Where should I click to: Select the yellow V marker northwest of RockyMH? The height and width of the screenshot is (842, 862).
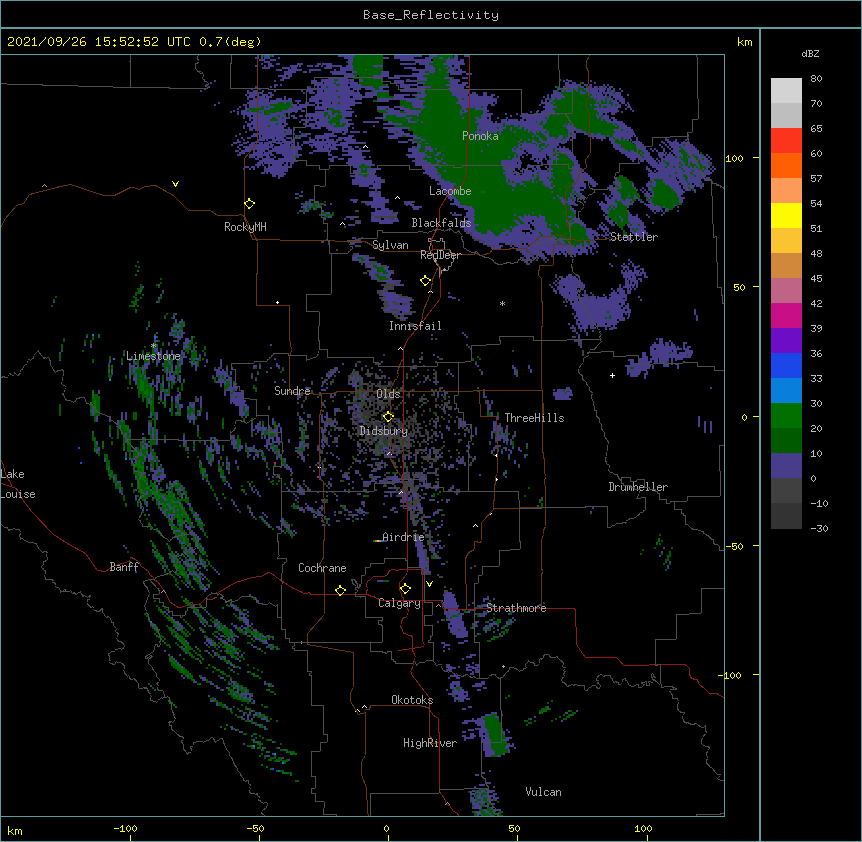click(x=175, y=184)
